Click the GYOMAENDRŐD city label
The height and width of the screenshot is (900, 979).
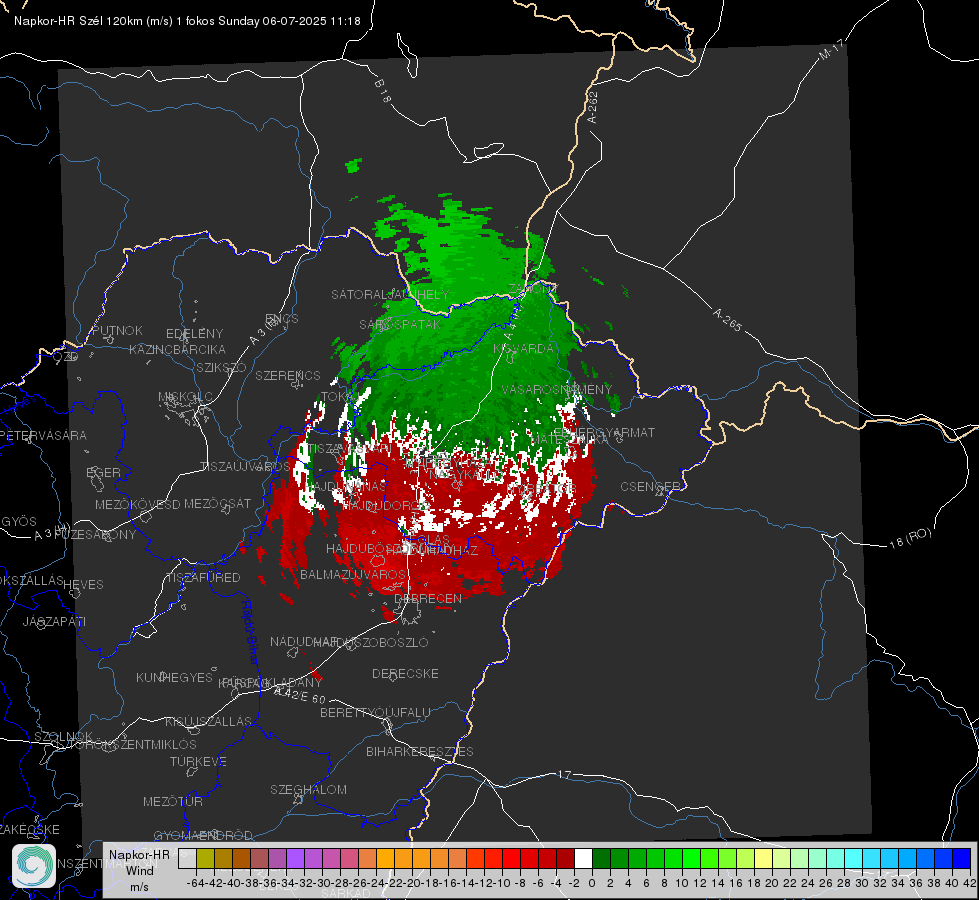click(203, 836)
